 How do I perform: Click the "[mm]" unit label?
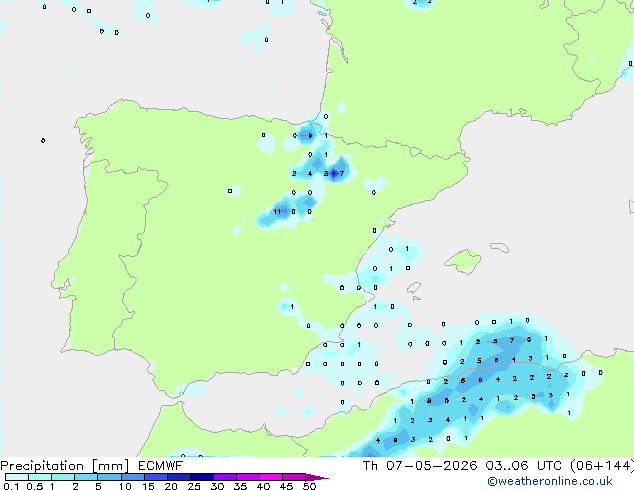click(110, 466)
